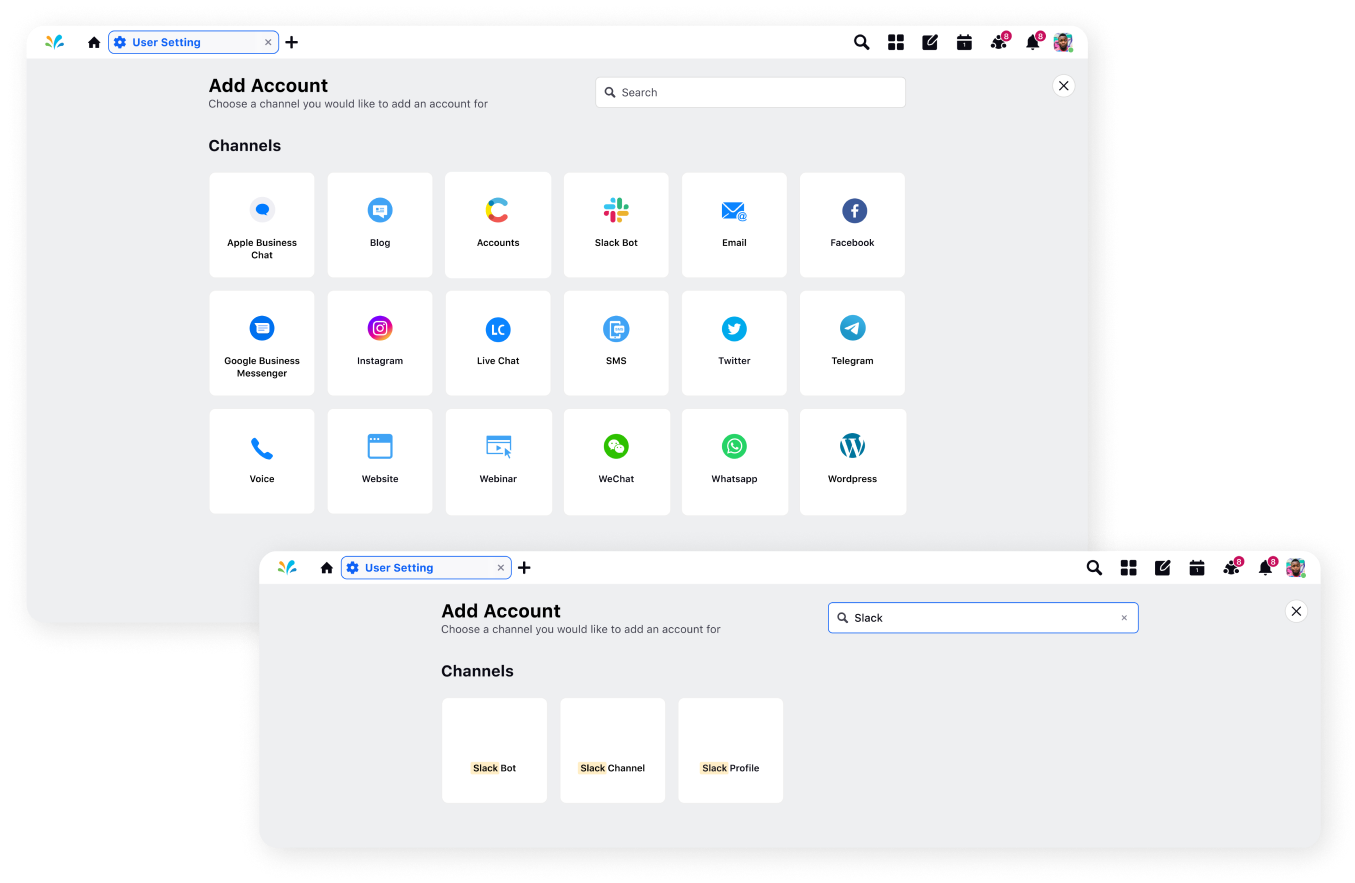The height and width of the screenshot is (883, 1355).
Task: Select the Slack Bot result tile
Action: point(495,751)
